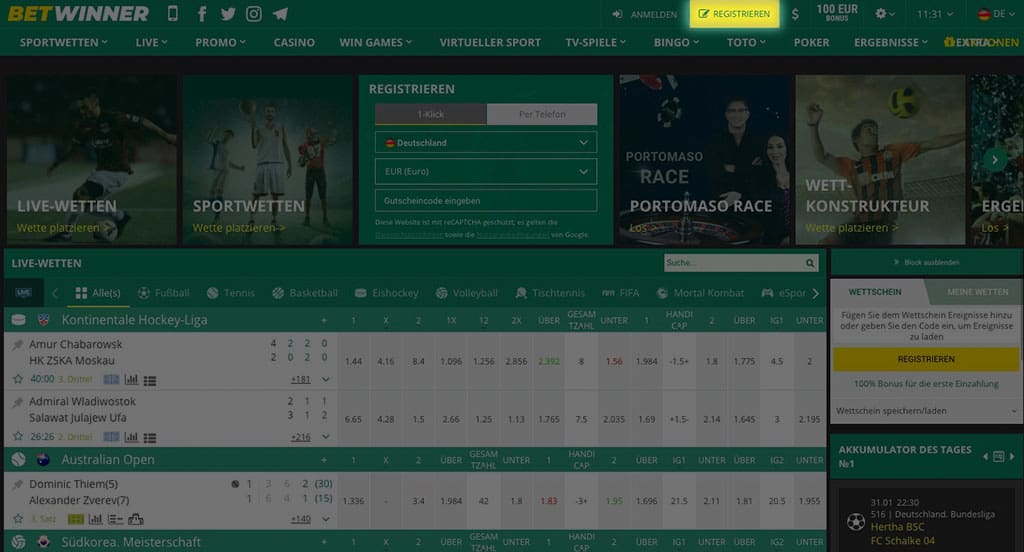Click yellow Registrieren button in Wettschein
The width and height of the screenshot is (1024, 552).
(x=926, y=359)
